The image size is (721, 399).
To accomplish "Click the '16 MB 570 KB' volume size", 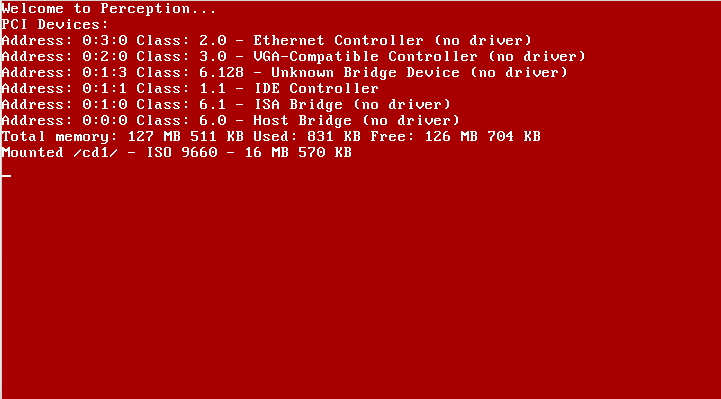I will click(x=298, y=153).
